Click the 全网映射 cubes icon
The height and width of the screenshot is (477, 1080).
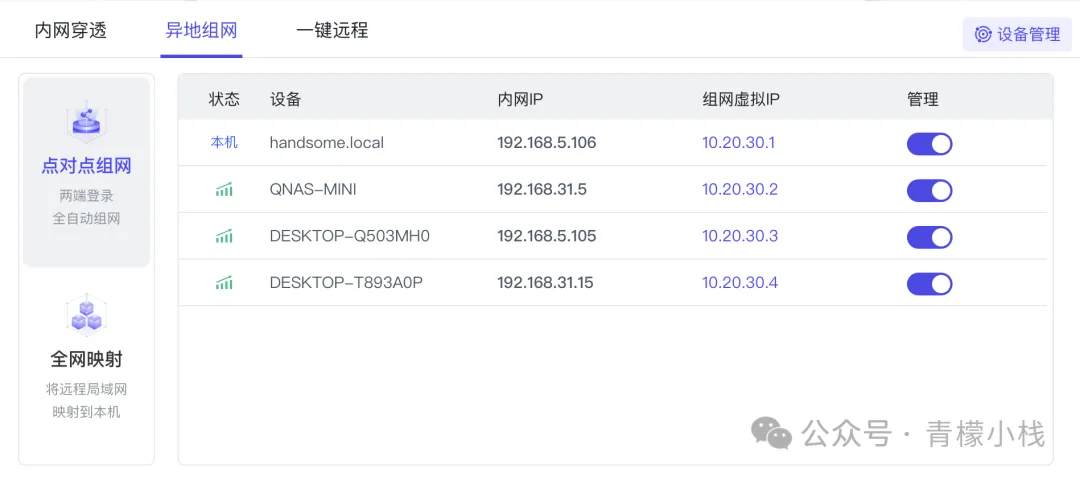[x=86, y=314]
